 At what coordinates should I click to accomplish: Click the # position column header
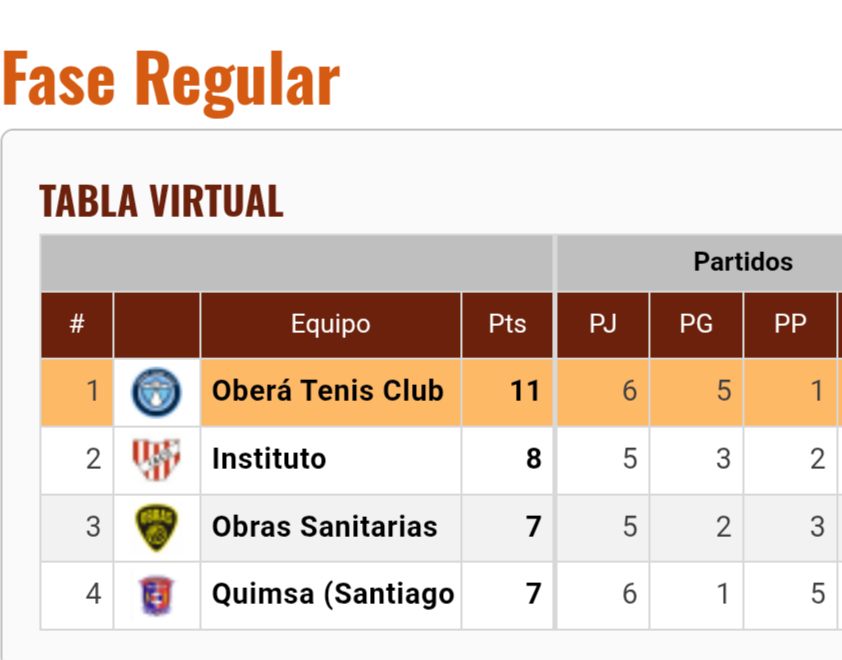[77, 324]
